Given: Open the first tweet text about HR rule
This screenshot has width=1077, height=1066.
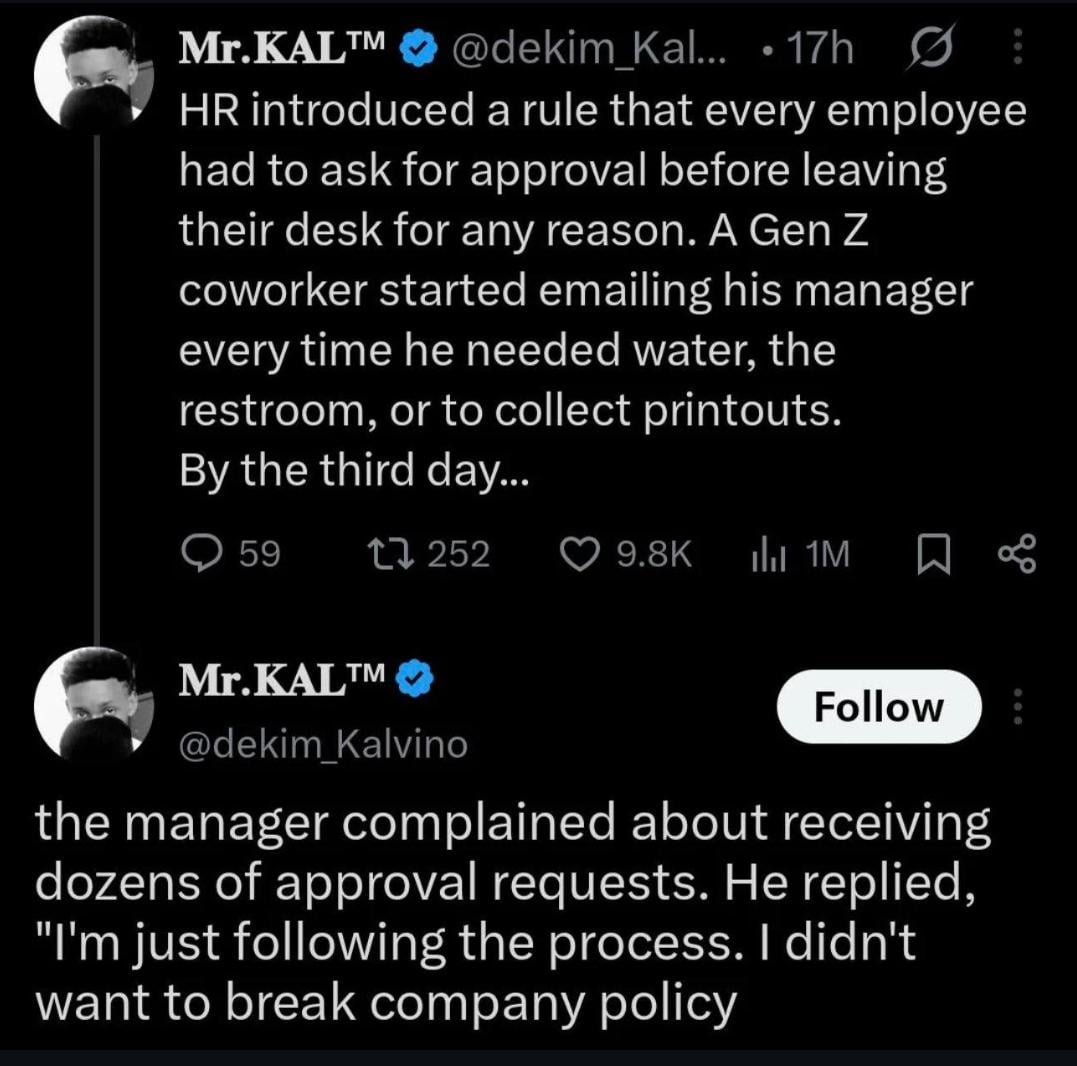Looking at the screenshot, I should (x=602, y=290).
